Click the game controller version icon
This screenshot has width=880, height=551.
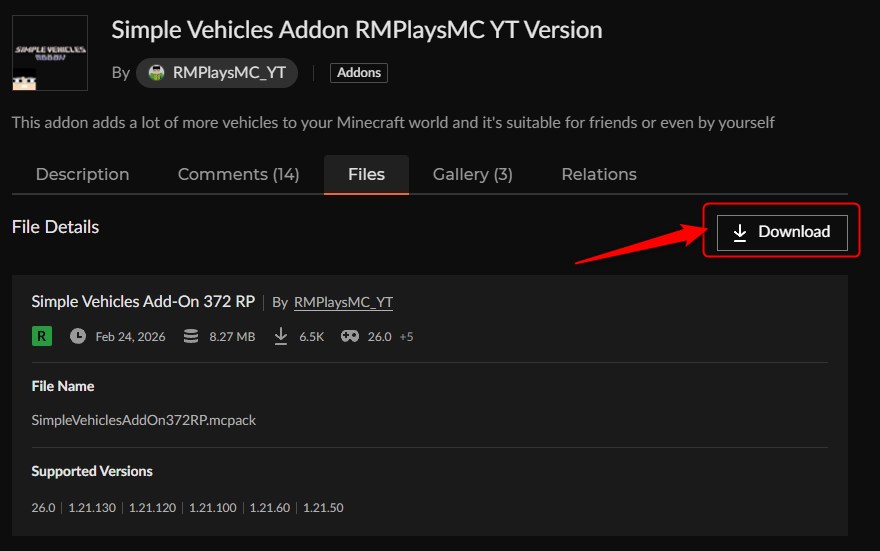coord(350,336)
